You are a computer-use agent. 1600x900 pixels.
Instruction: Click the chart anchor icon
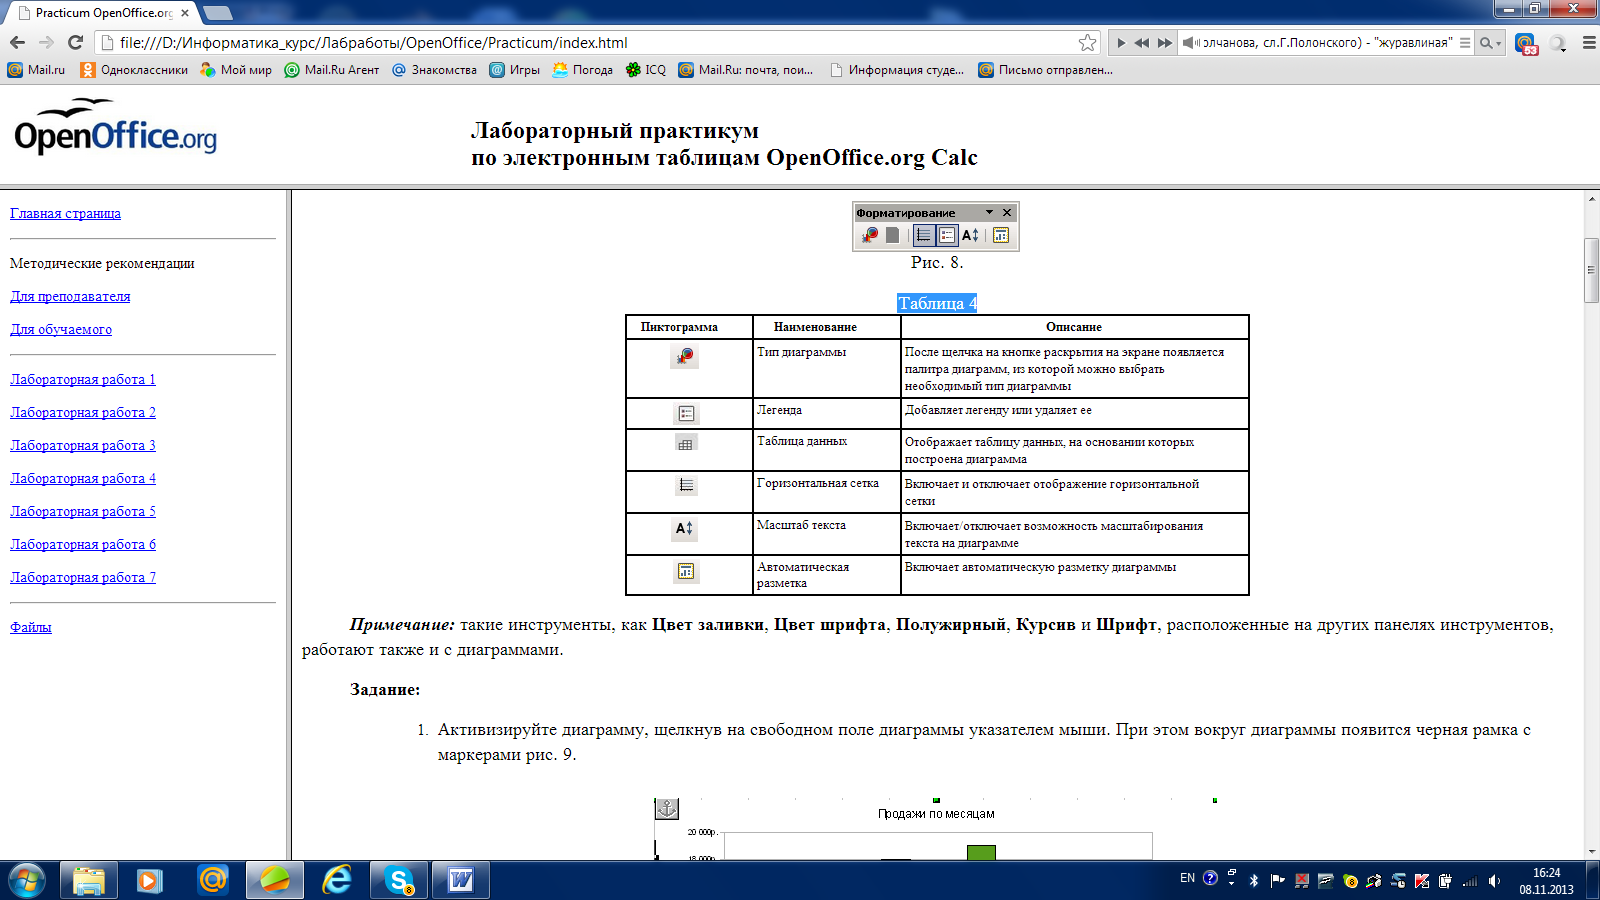[x=666, y=809]
